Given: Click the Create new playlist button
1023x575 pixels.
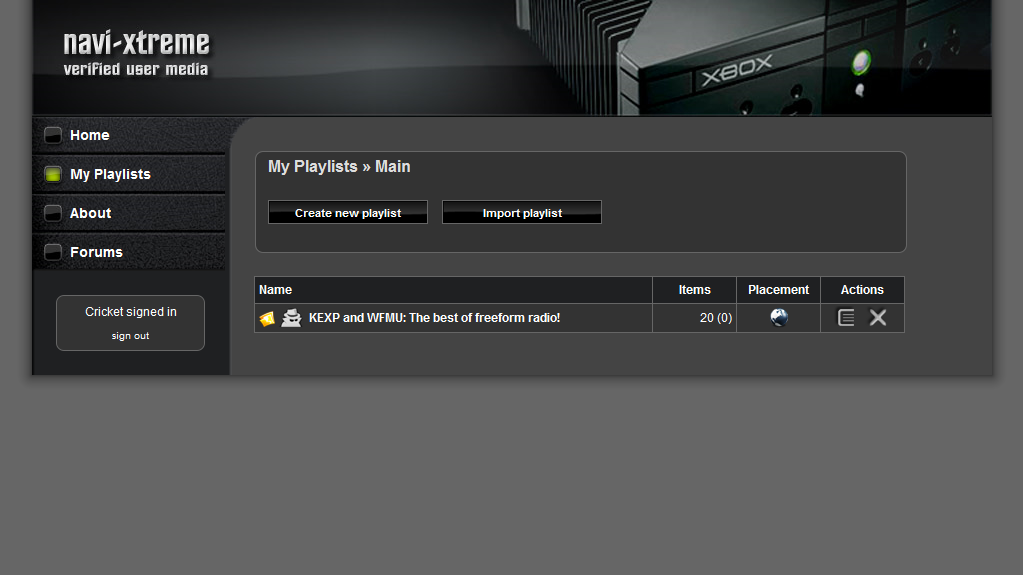Looking at the screenshot, I should 348,212.
